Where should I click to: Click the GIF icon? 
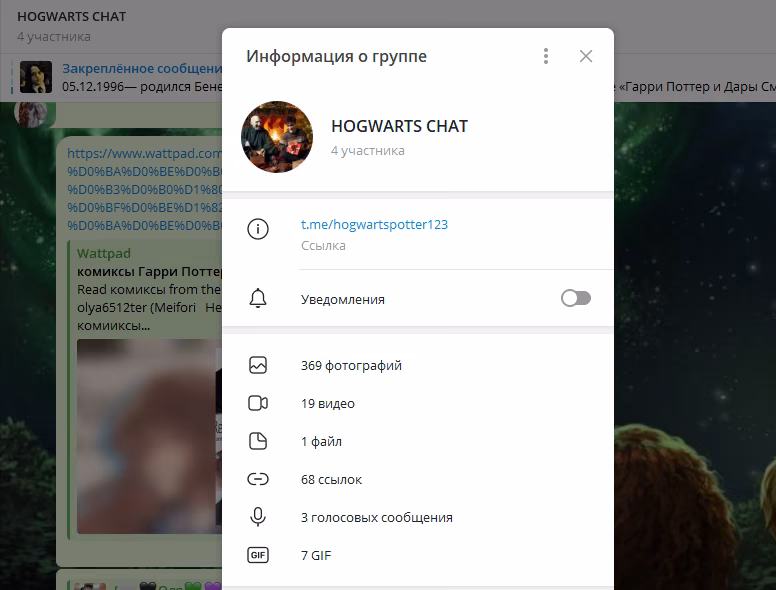258,555
